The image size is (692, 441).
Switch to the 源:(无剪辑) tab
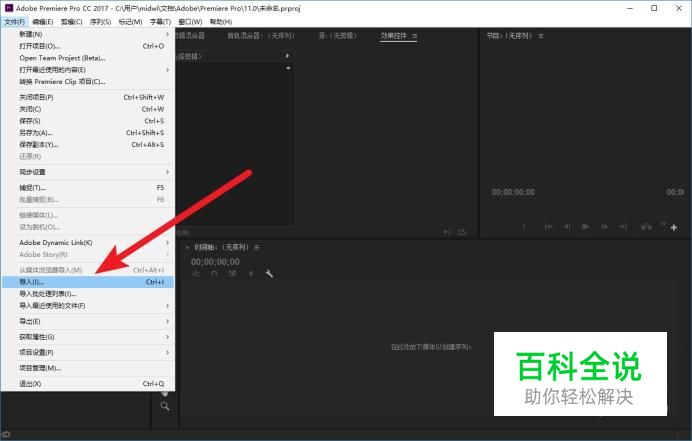338,35
